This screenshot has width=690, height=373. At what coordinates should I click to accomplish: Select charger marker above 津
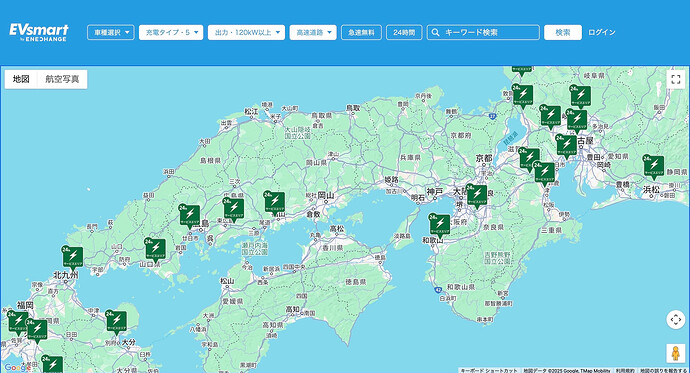click(544, 173)
